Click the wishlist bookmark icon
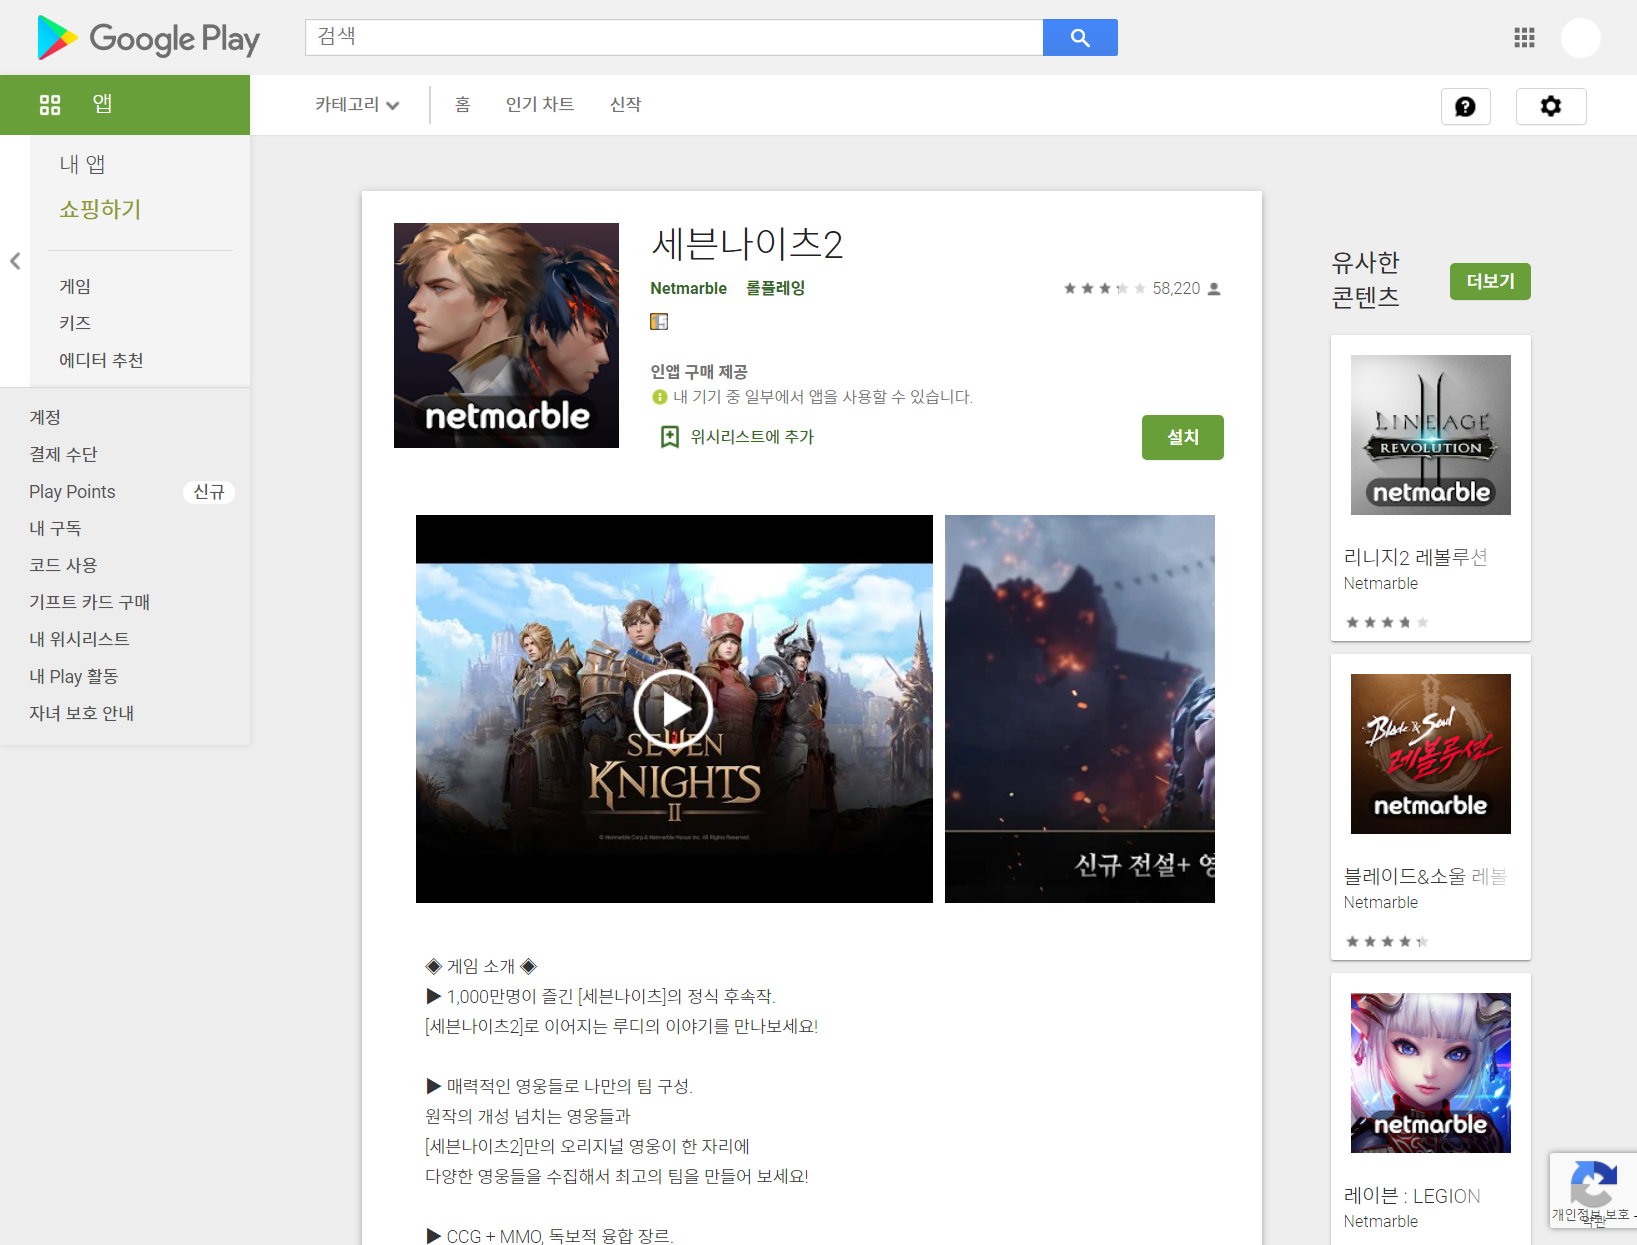Viewport: 1637px width, 1245px height. tap(670, 437)
